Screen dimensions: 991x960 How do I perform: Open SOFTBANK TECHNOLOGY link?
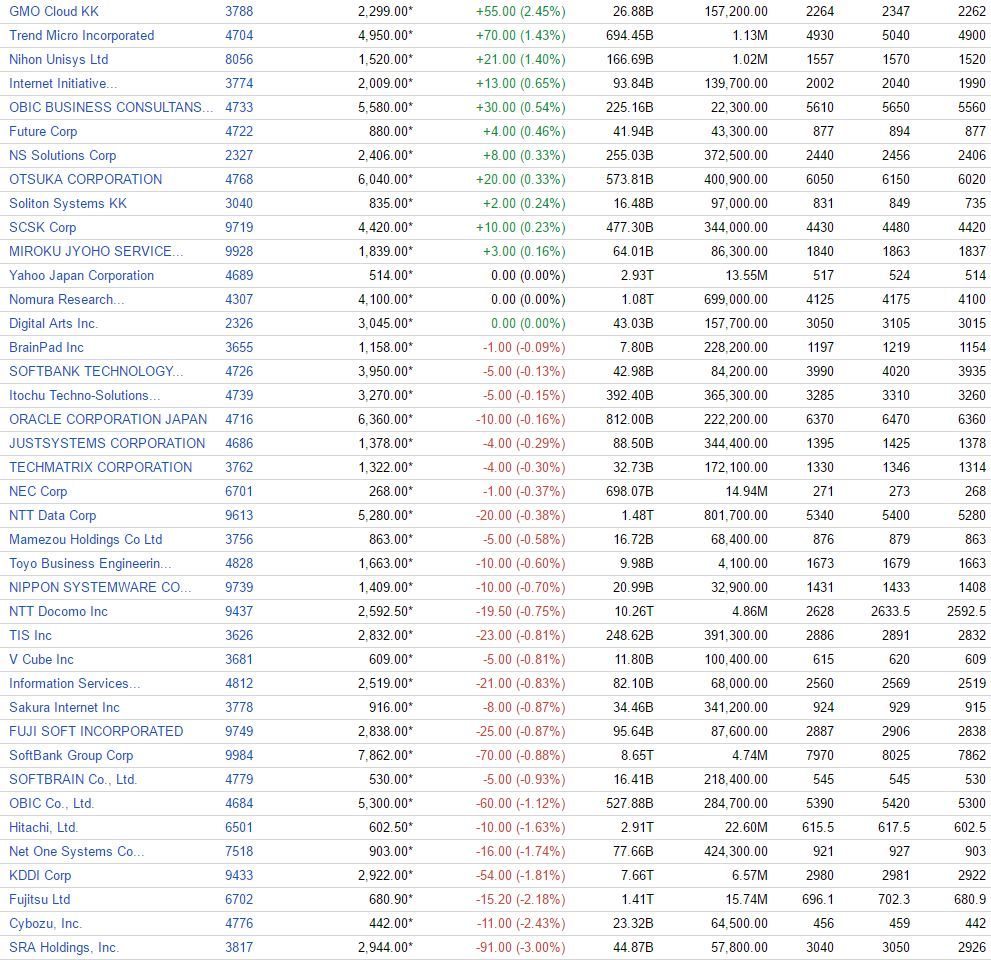(96, 372)
